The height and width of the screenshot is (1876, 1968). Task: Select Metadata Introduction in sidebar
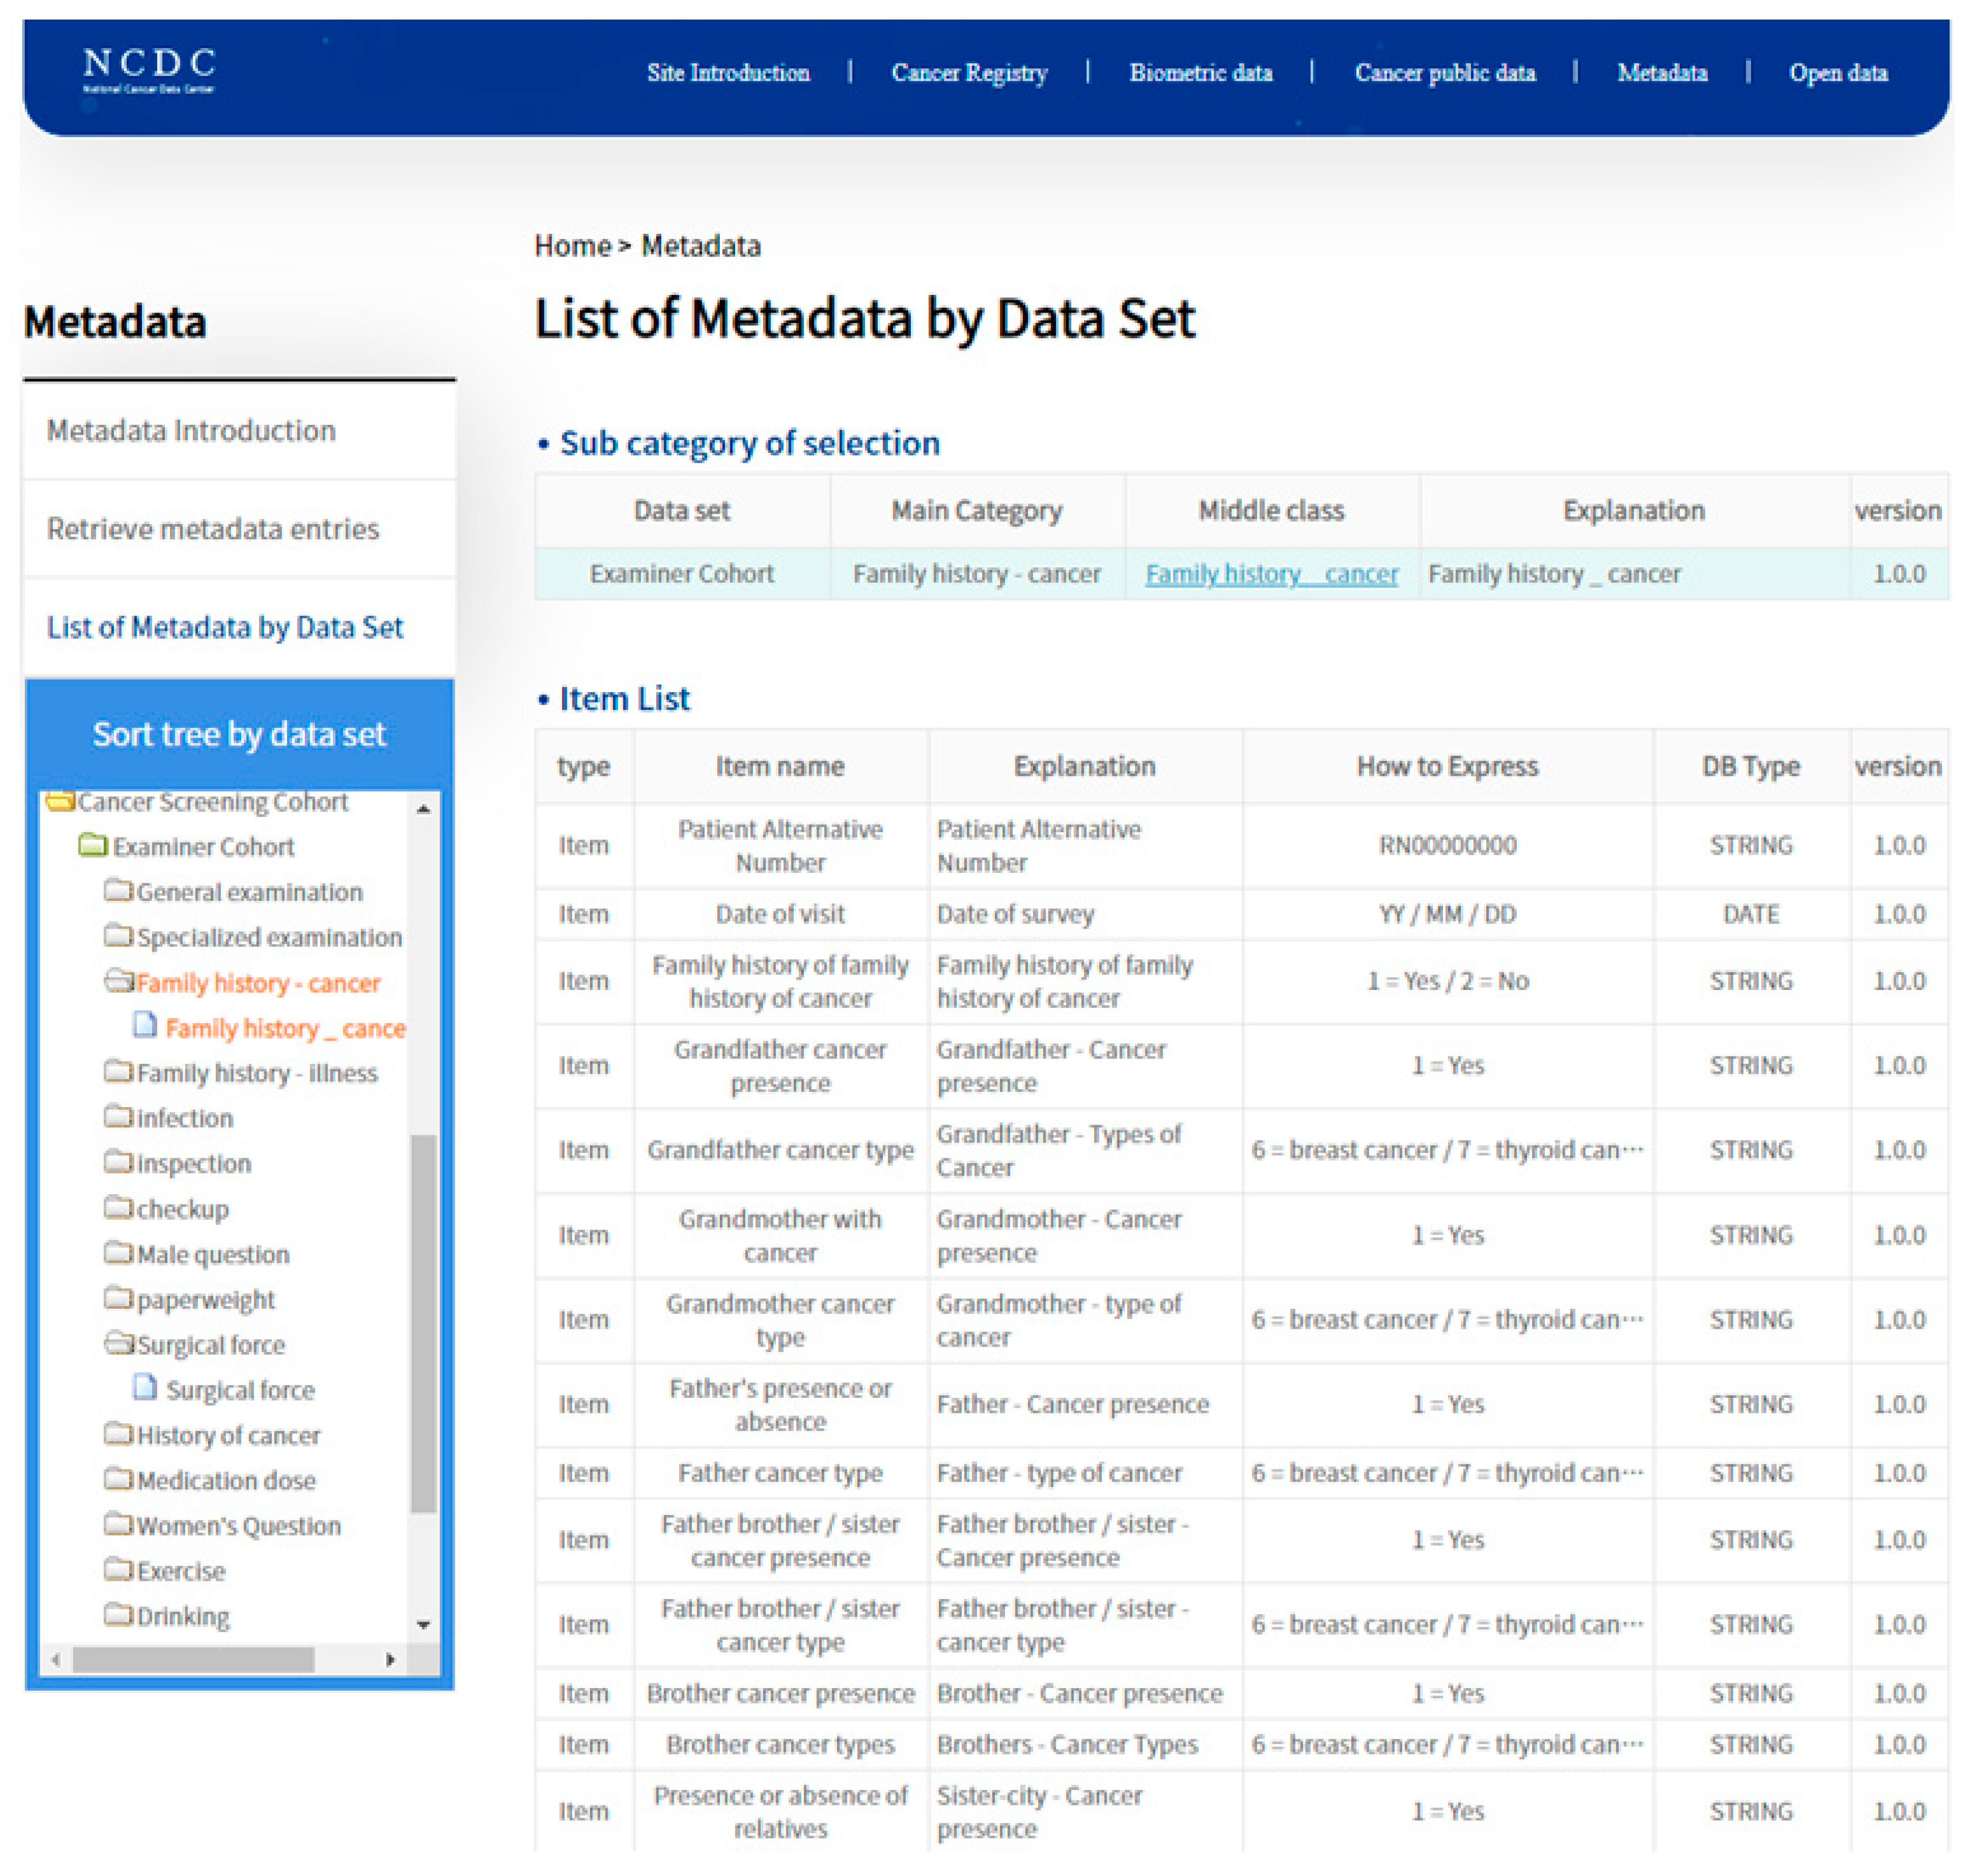click(x=191, y=430)
